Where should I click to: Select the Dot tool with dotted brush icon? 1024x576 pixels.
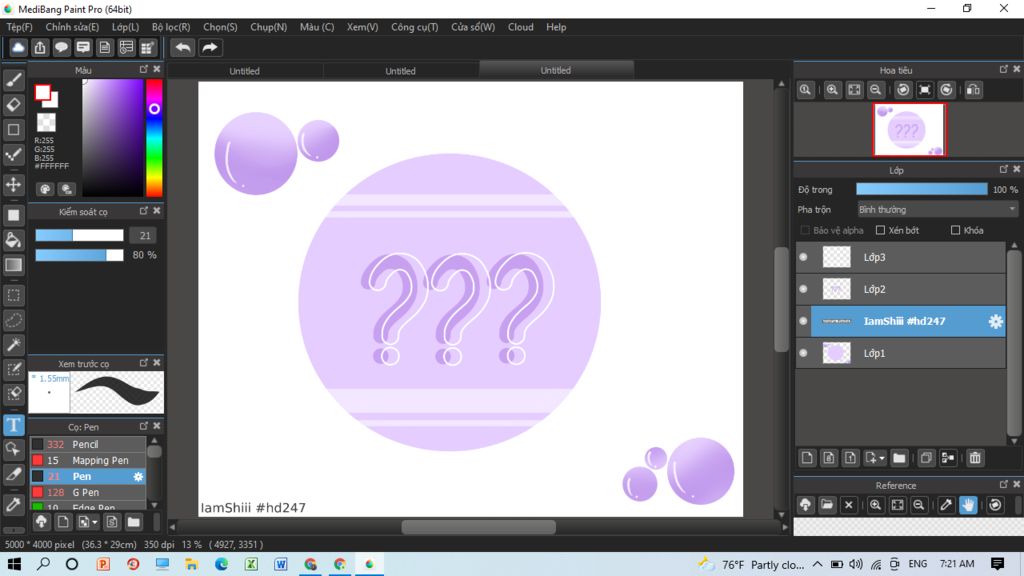tap(13, 155)
